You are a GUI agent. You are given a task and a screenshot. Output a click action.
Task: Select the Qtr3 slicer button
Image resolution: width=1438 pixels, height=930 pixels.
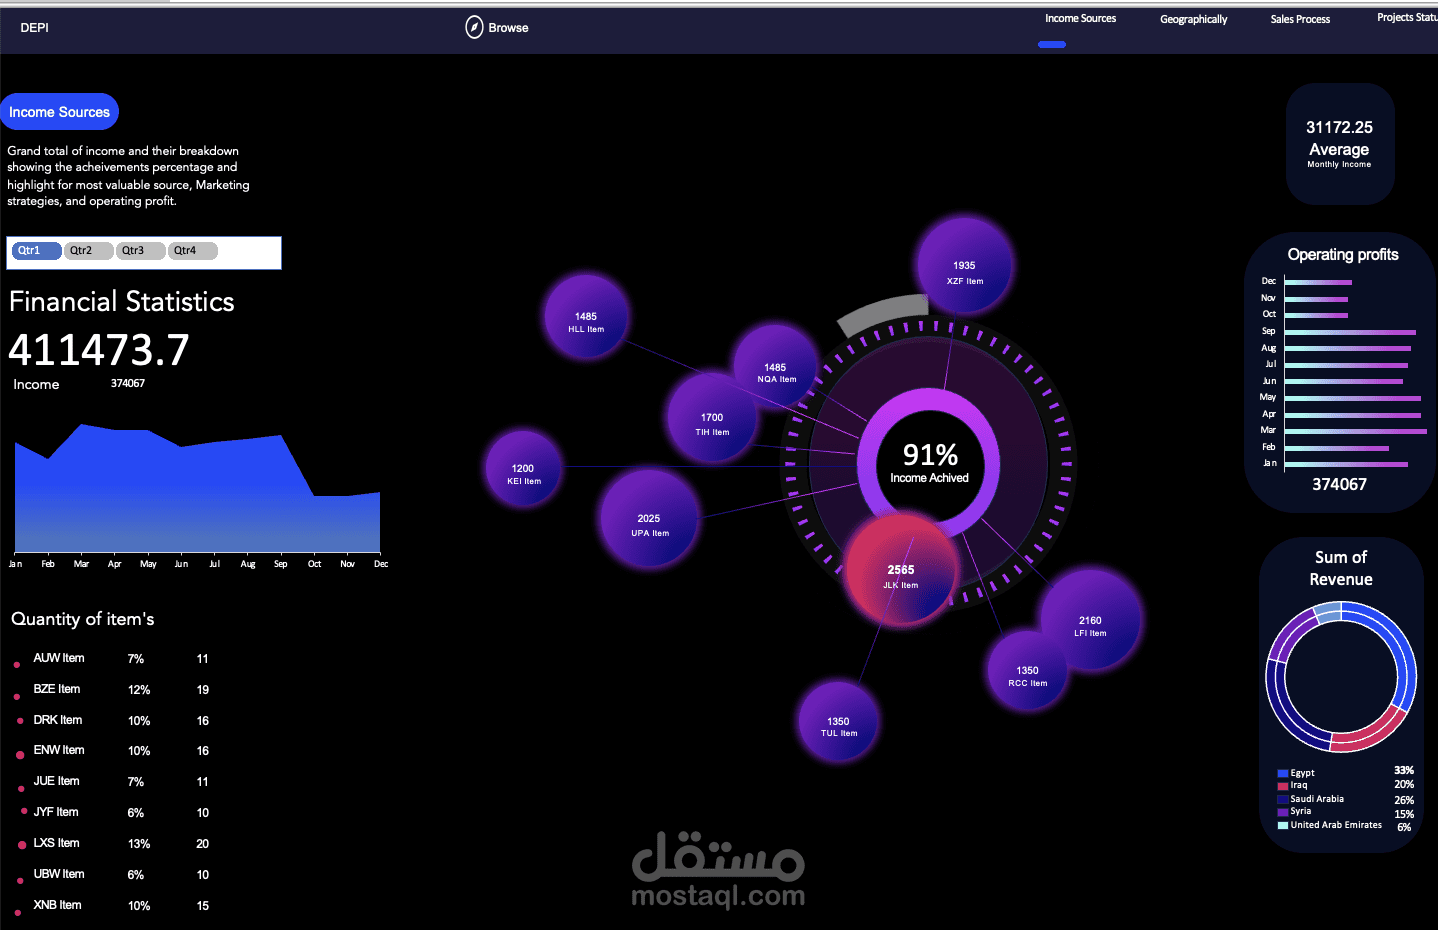click(x=140, y=251)
